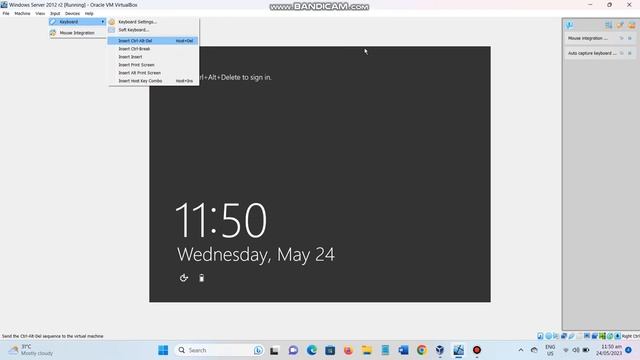Click the keyboard capture status icon near Right Ctrl
This screenshot has width=640, height=360.
click(x=618, y=336)
